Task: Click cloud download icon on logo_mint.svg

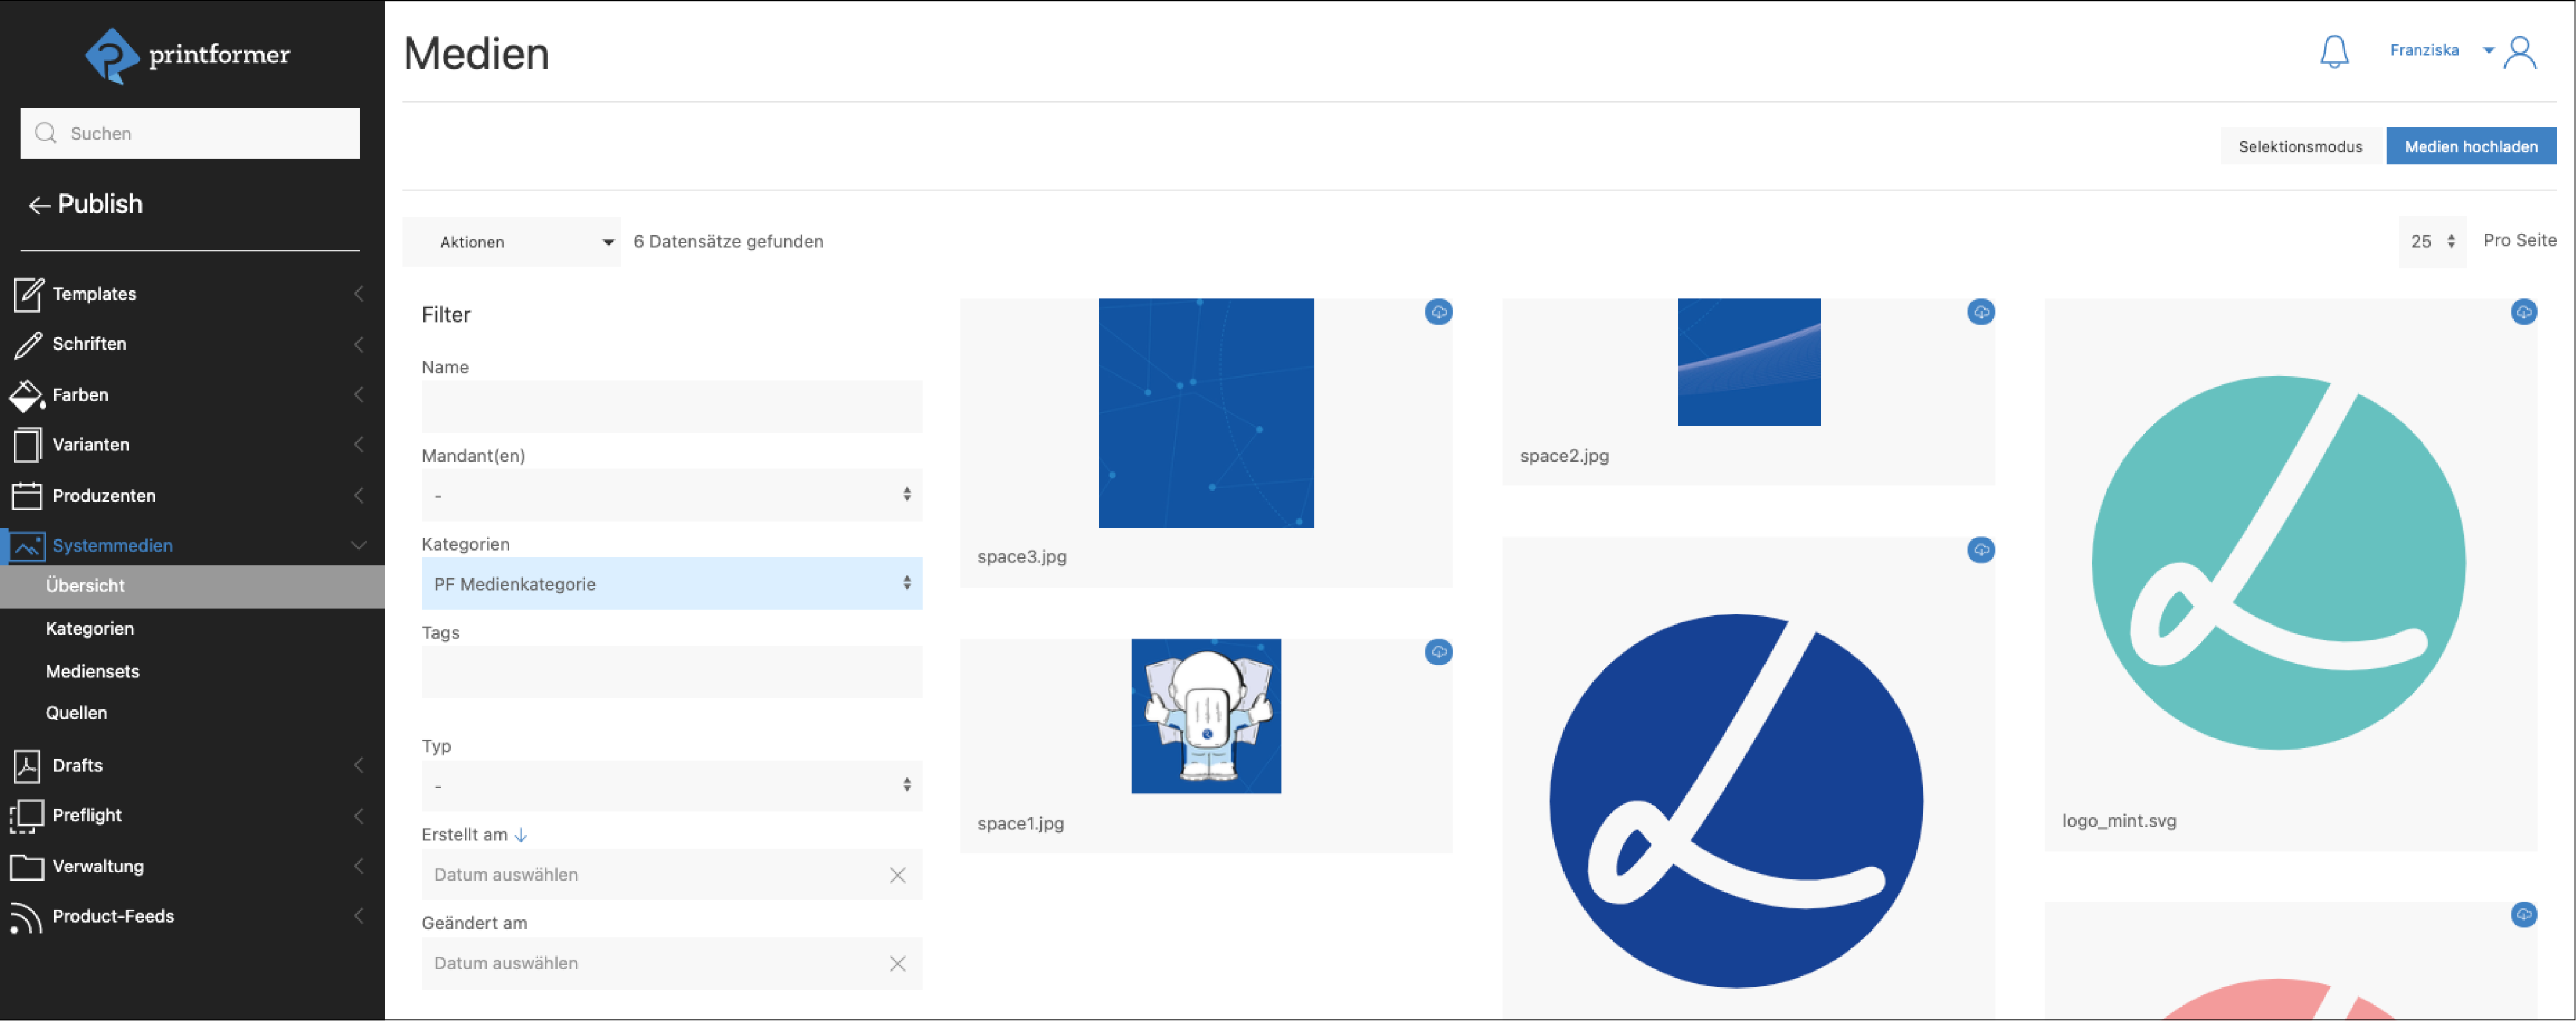Action: pos(2523,313)
